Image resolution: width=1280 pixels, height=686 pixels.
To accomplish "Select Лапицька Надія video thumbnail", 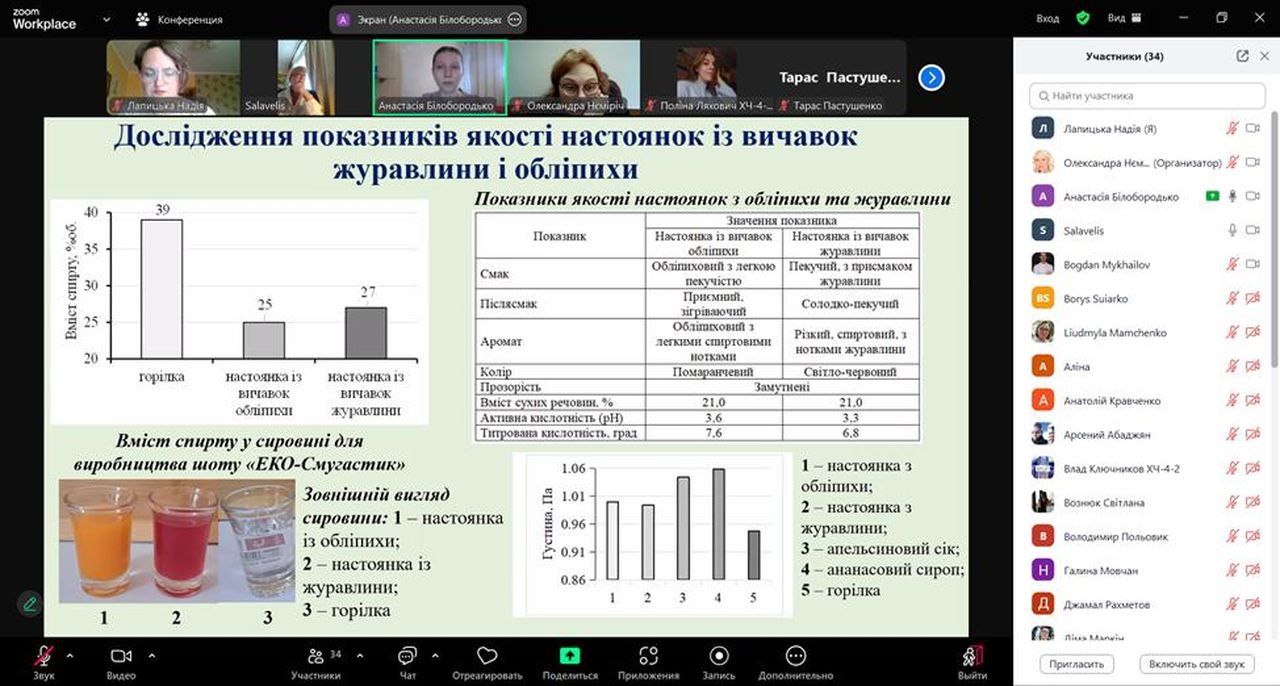I will point(173,77).
